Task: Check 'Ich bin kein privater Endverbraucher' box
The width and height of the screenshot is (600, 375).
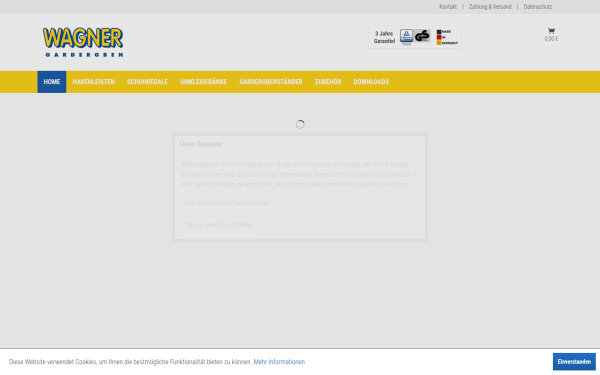Action: click(184, 202)
